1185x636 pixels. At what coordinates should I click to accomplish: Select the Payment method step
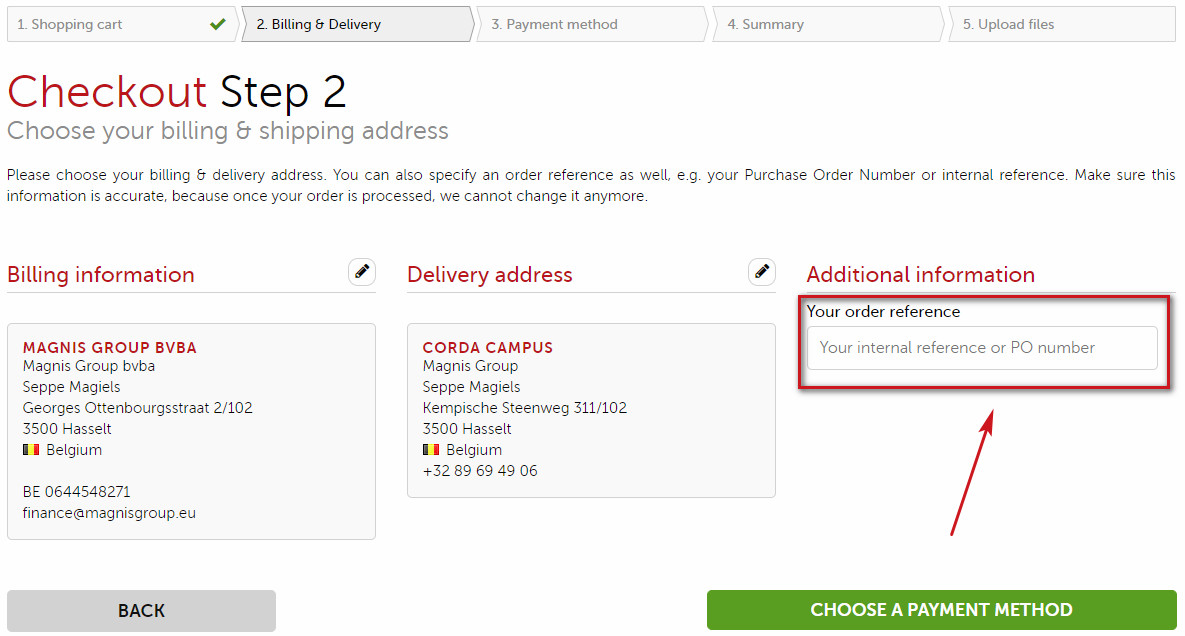[560, 22]
